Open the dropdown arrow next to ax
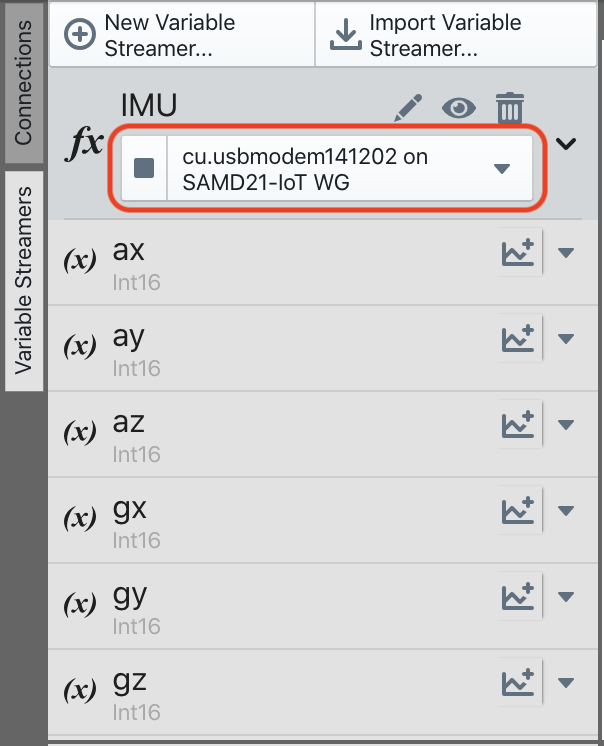604x746 pixels. pos(566,254)
